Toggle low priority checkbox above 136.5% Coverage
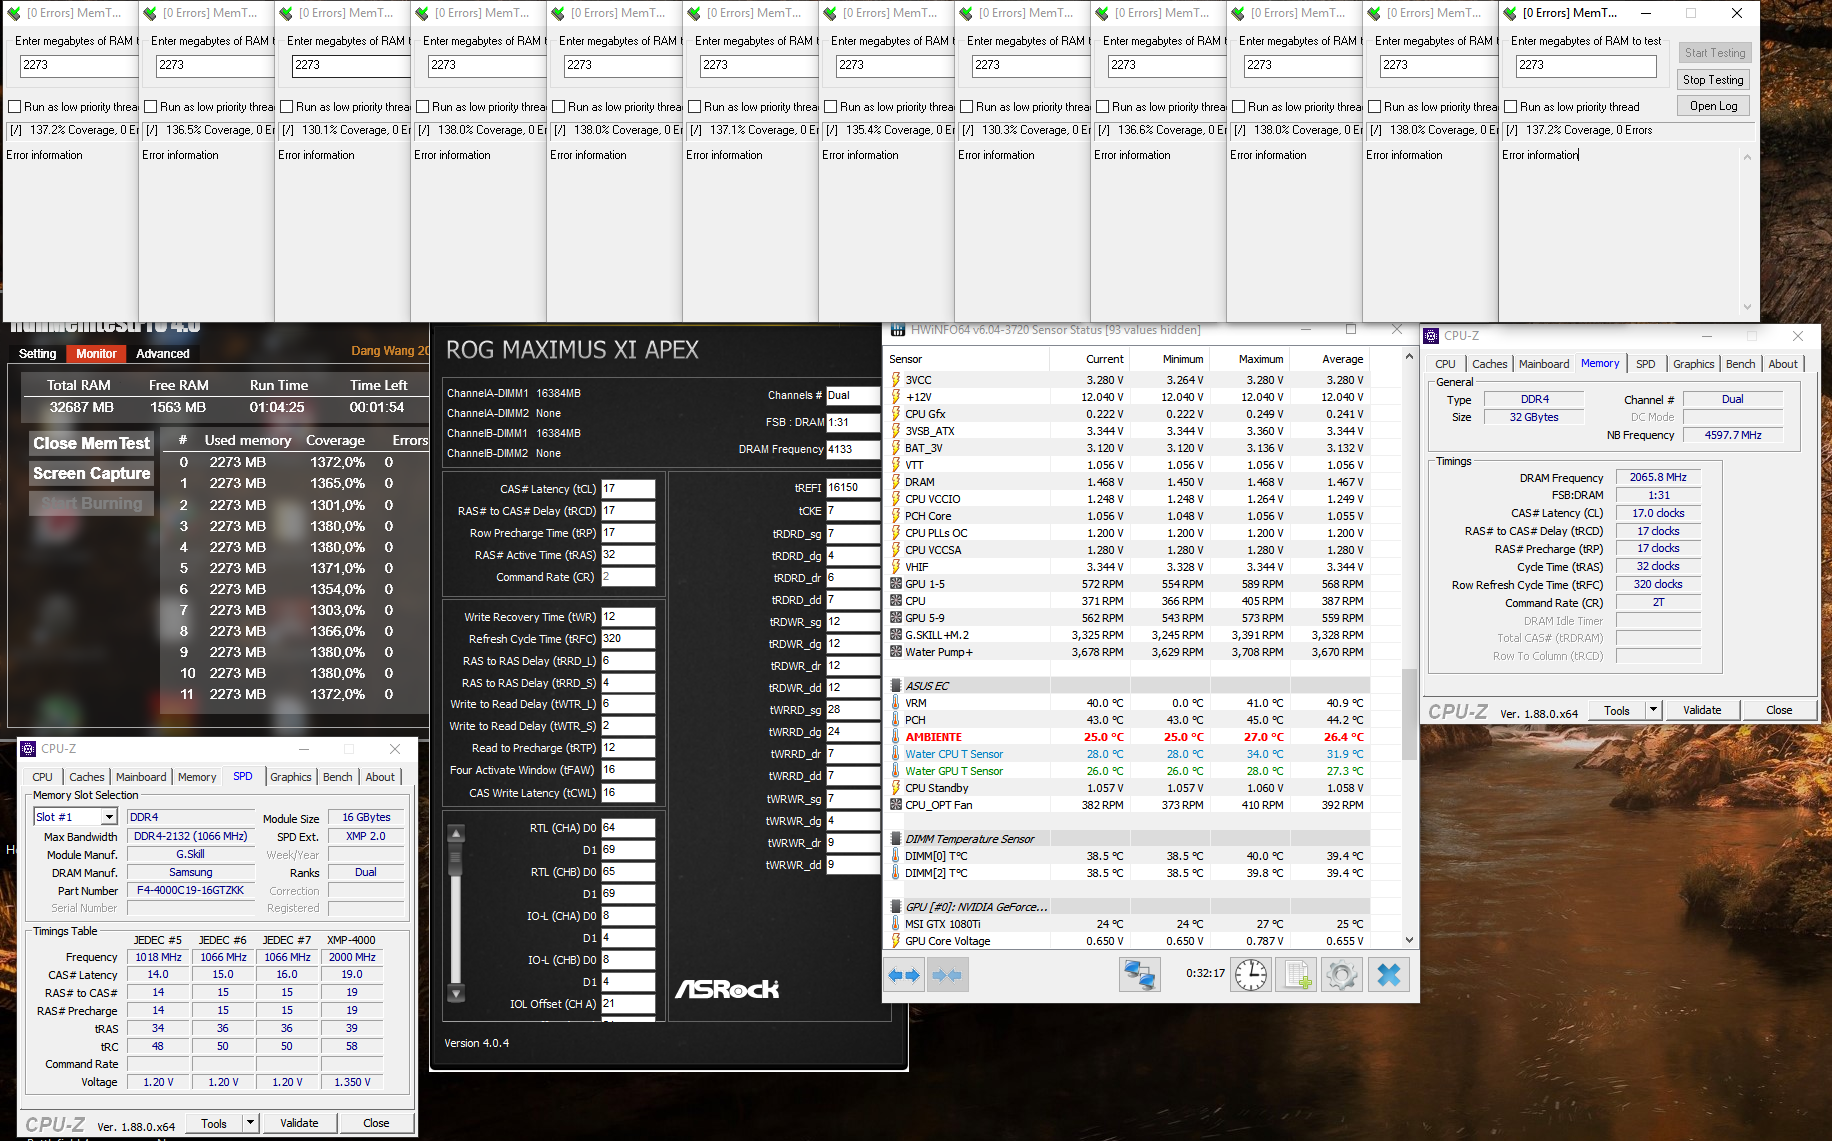The image size is (1832, 1141). click(150, 107)
